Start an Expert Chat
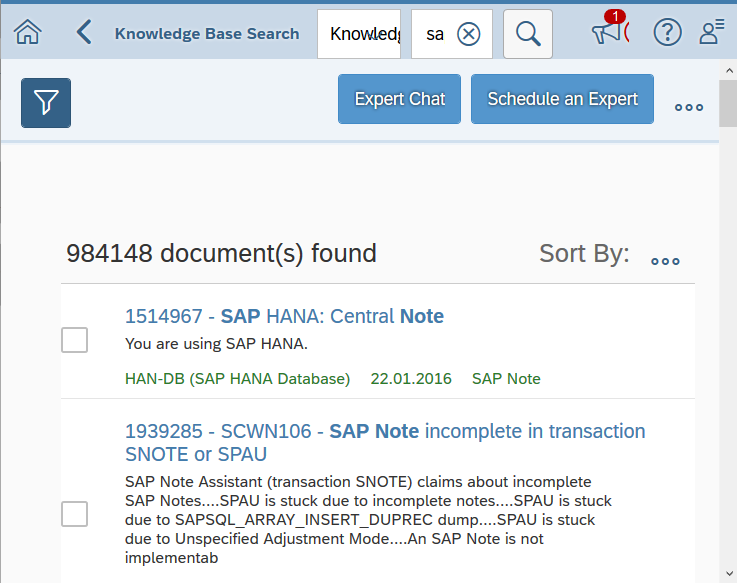 click(400, 99)
